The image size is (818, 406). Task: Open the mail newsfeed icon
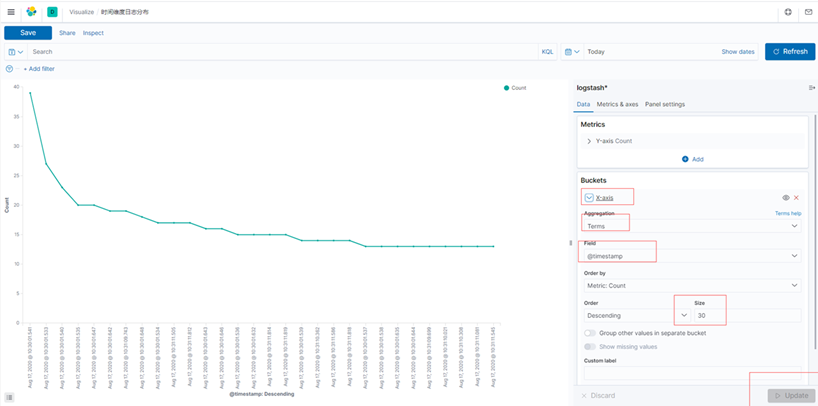click(808, 12)
